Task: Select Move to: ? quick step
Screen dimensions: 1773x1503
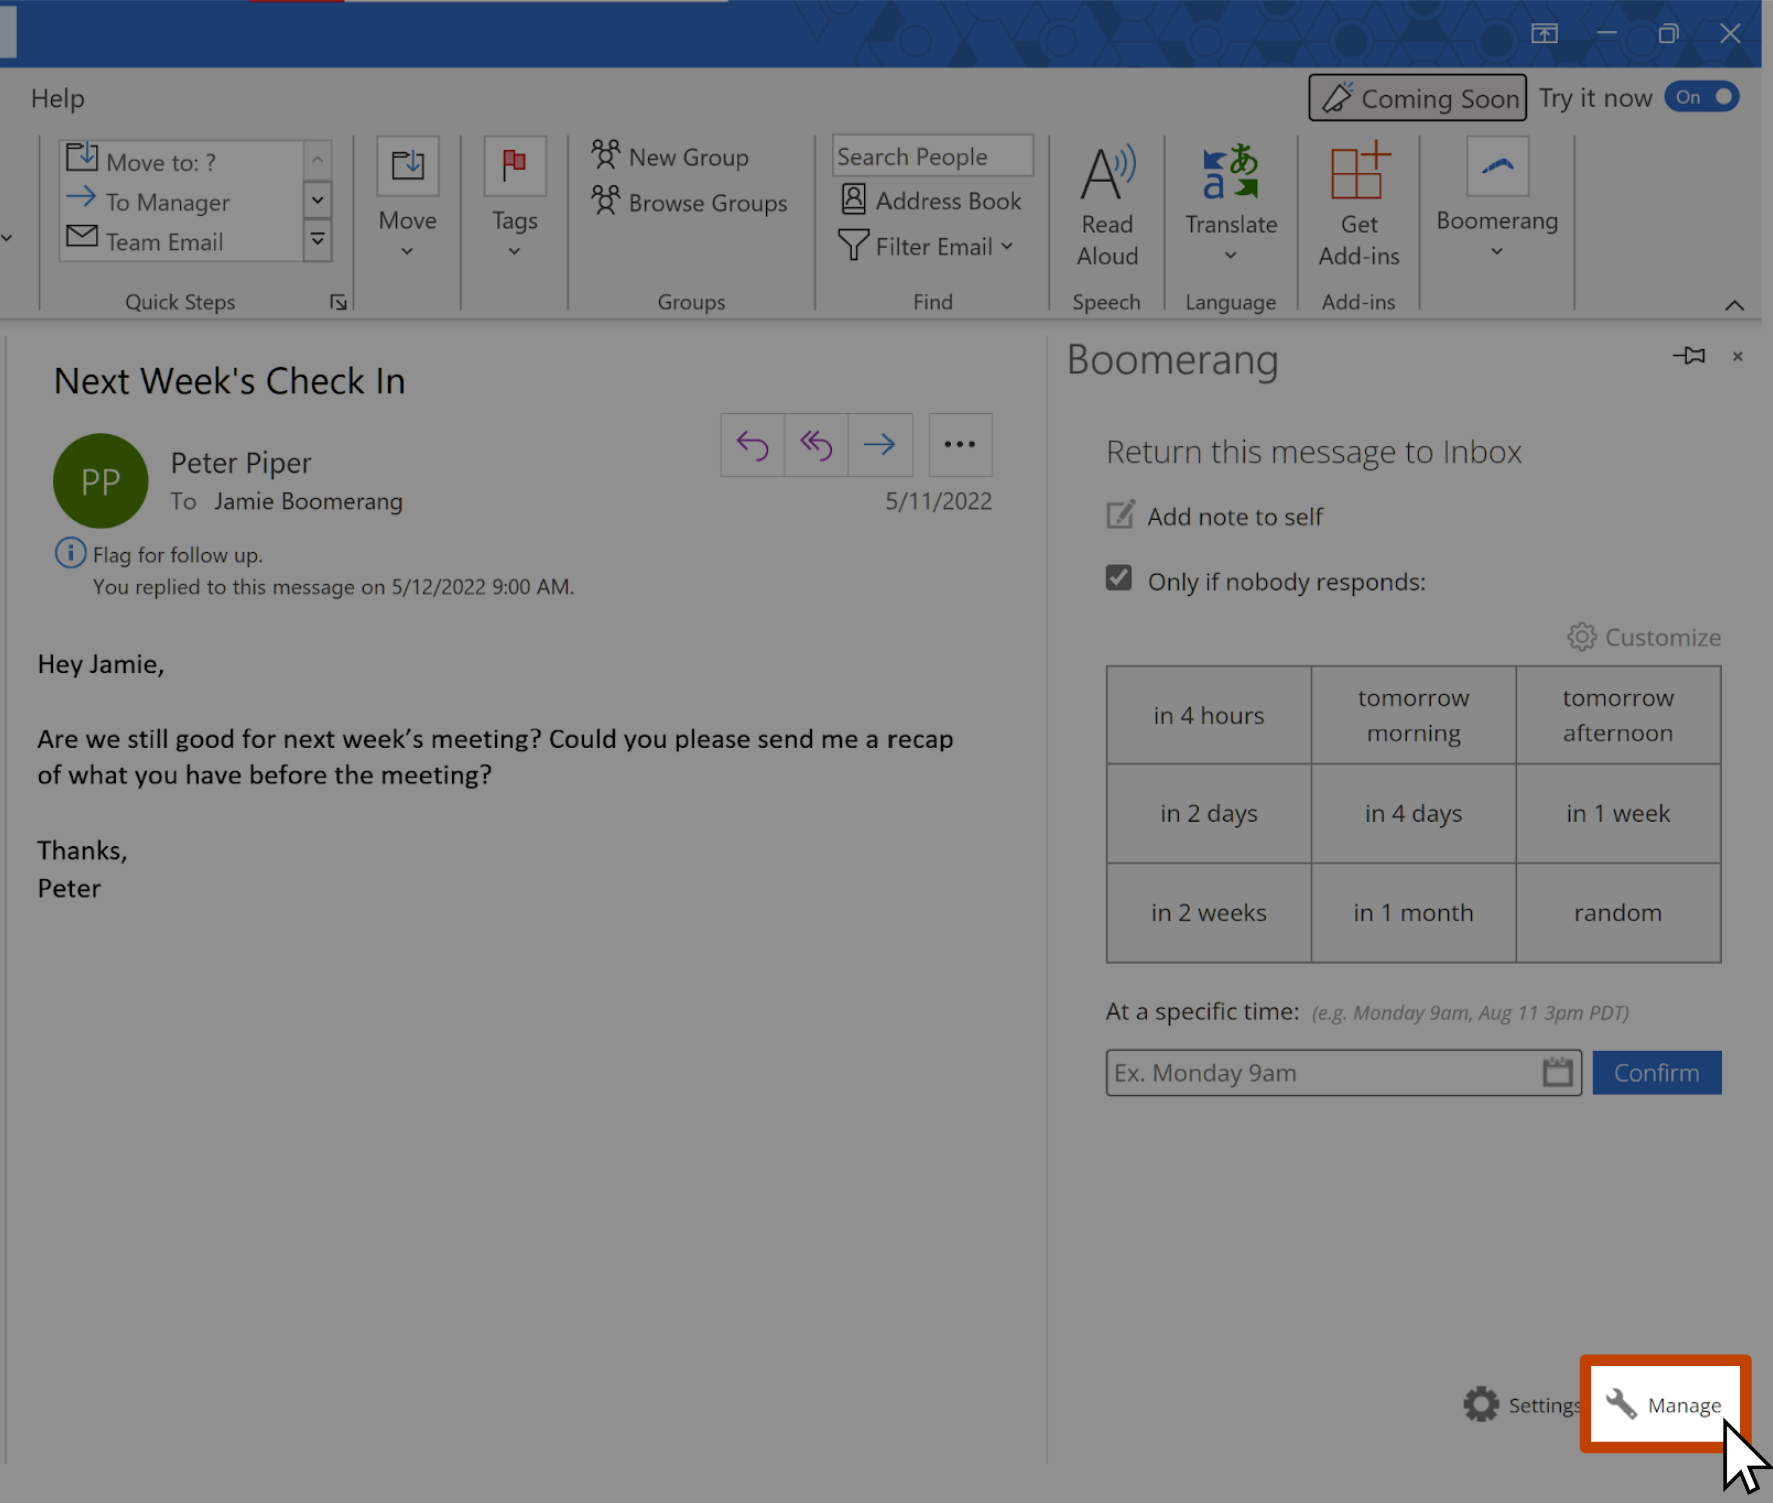Action: pos(180,160)
